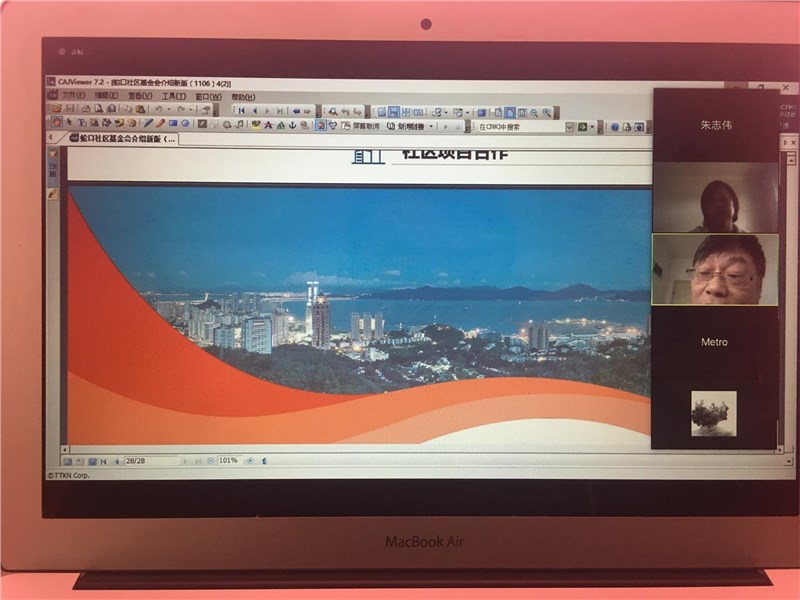Screen dimensions: 800x600
Task: Open the undo history dropdown arrow
Action: coord(168,110)
